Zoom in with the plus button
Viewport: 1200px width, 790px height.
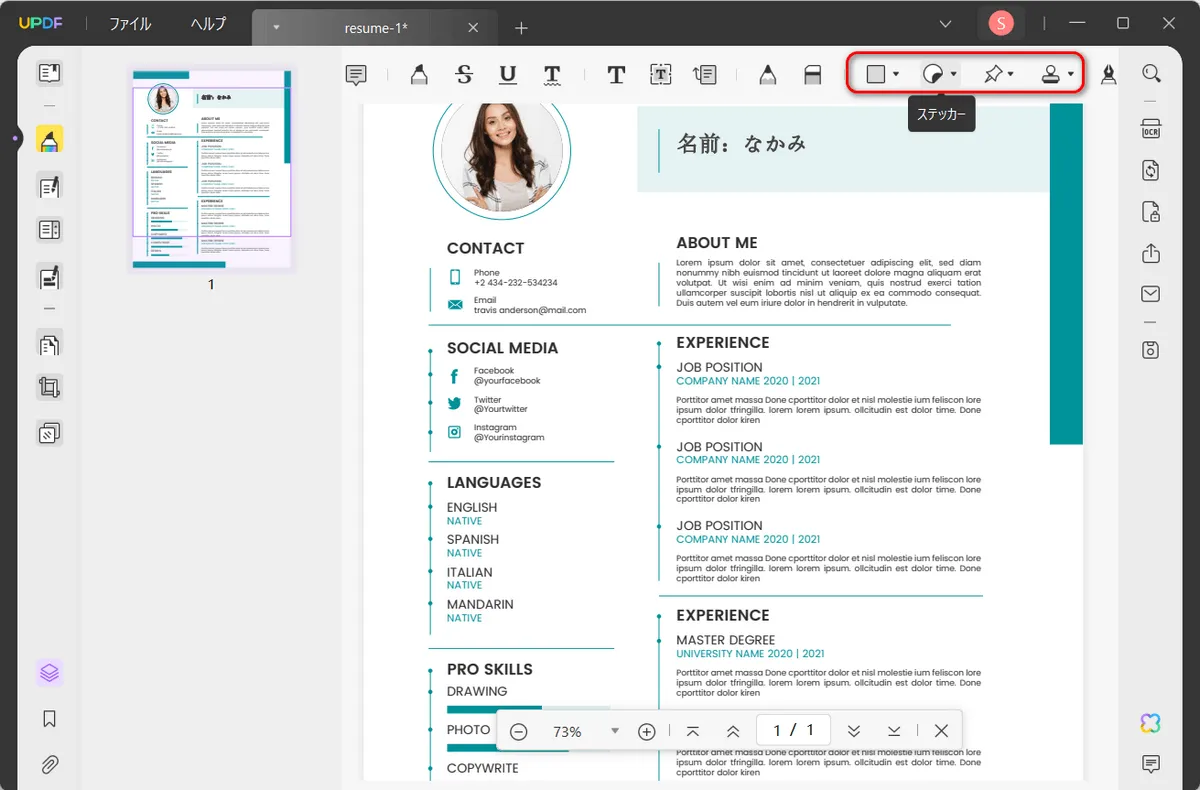point(646,731)
